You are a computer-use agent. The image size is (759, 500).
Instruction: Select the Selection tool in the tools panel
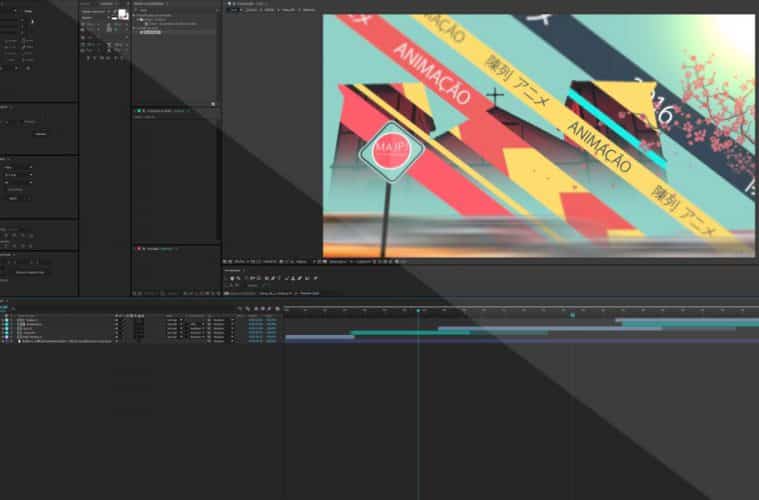tap(231, 277)
